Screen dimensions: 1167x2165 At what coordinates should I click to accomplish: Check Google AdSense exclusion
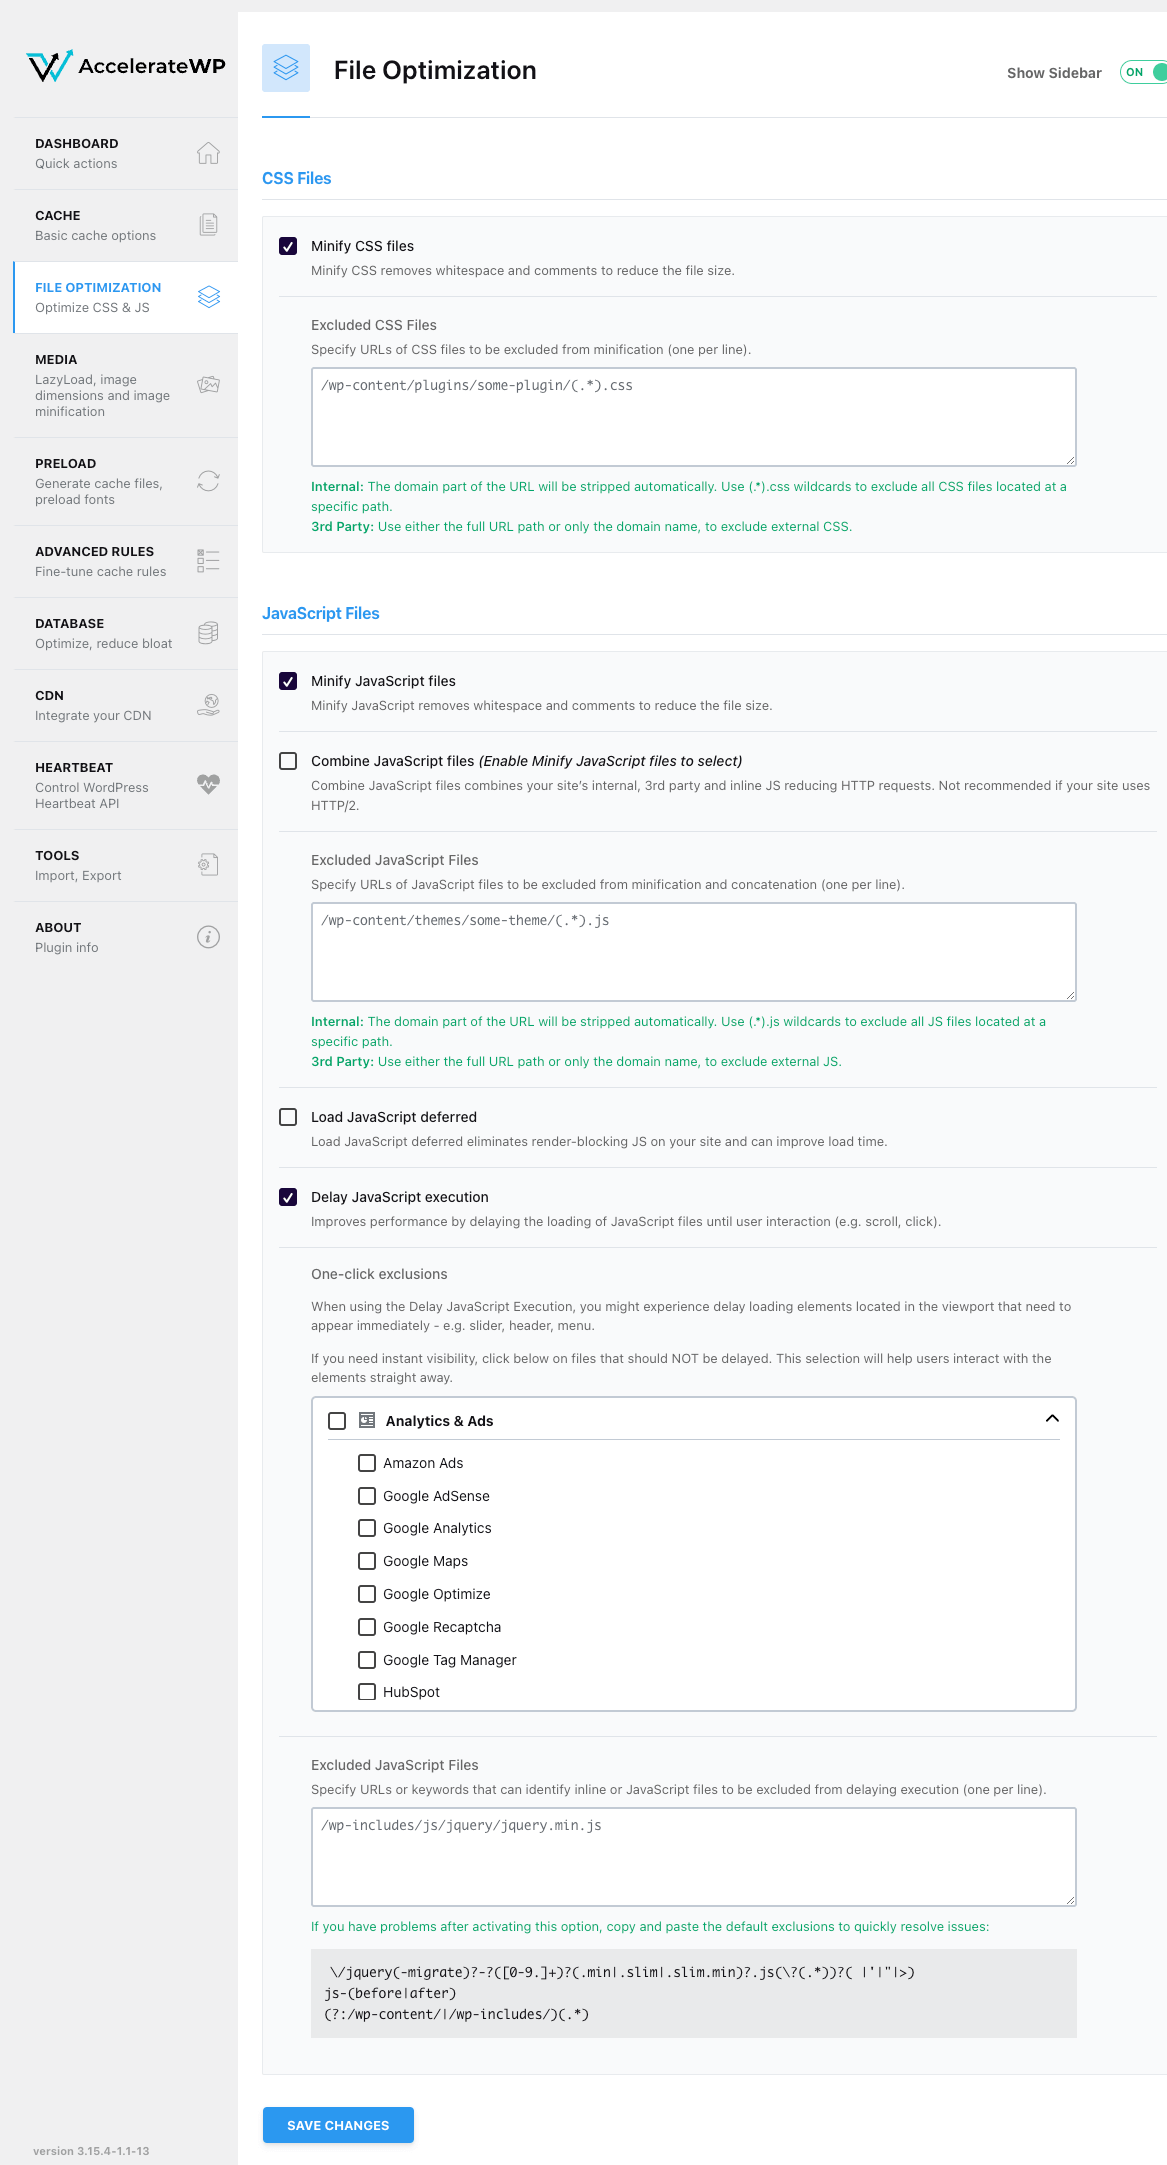367,1496
